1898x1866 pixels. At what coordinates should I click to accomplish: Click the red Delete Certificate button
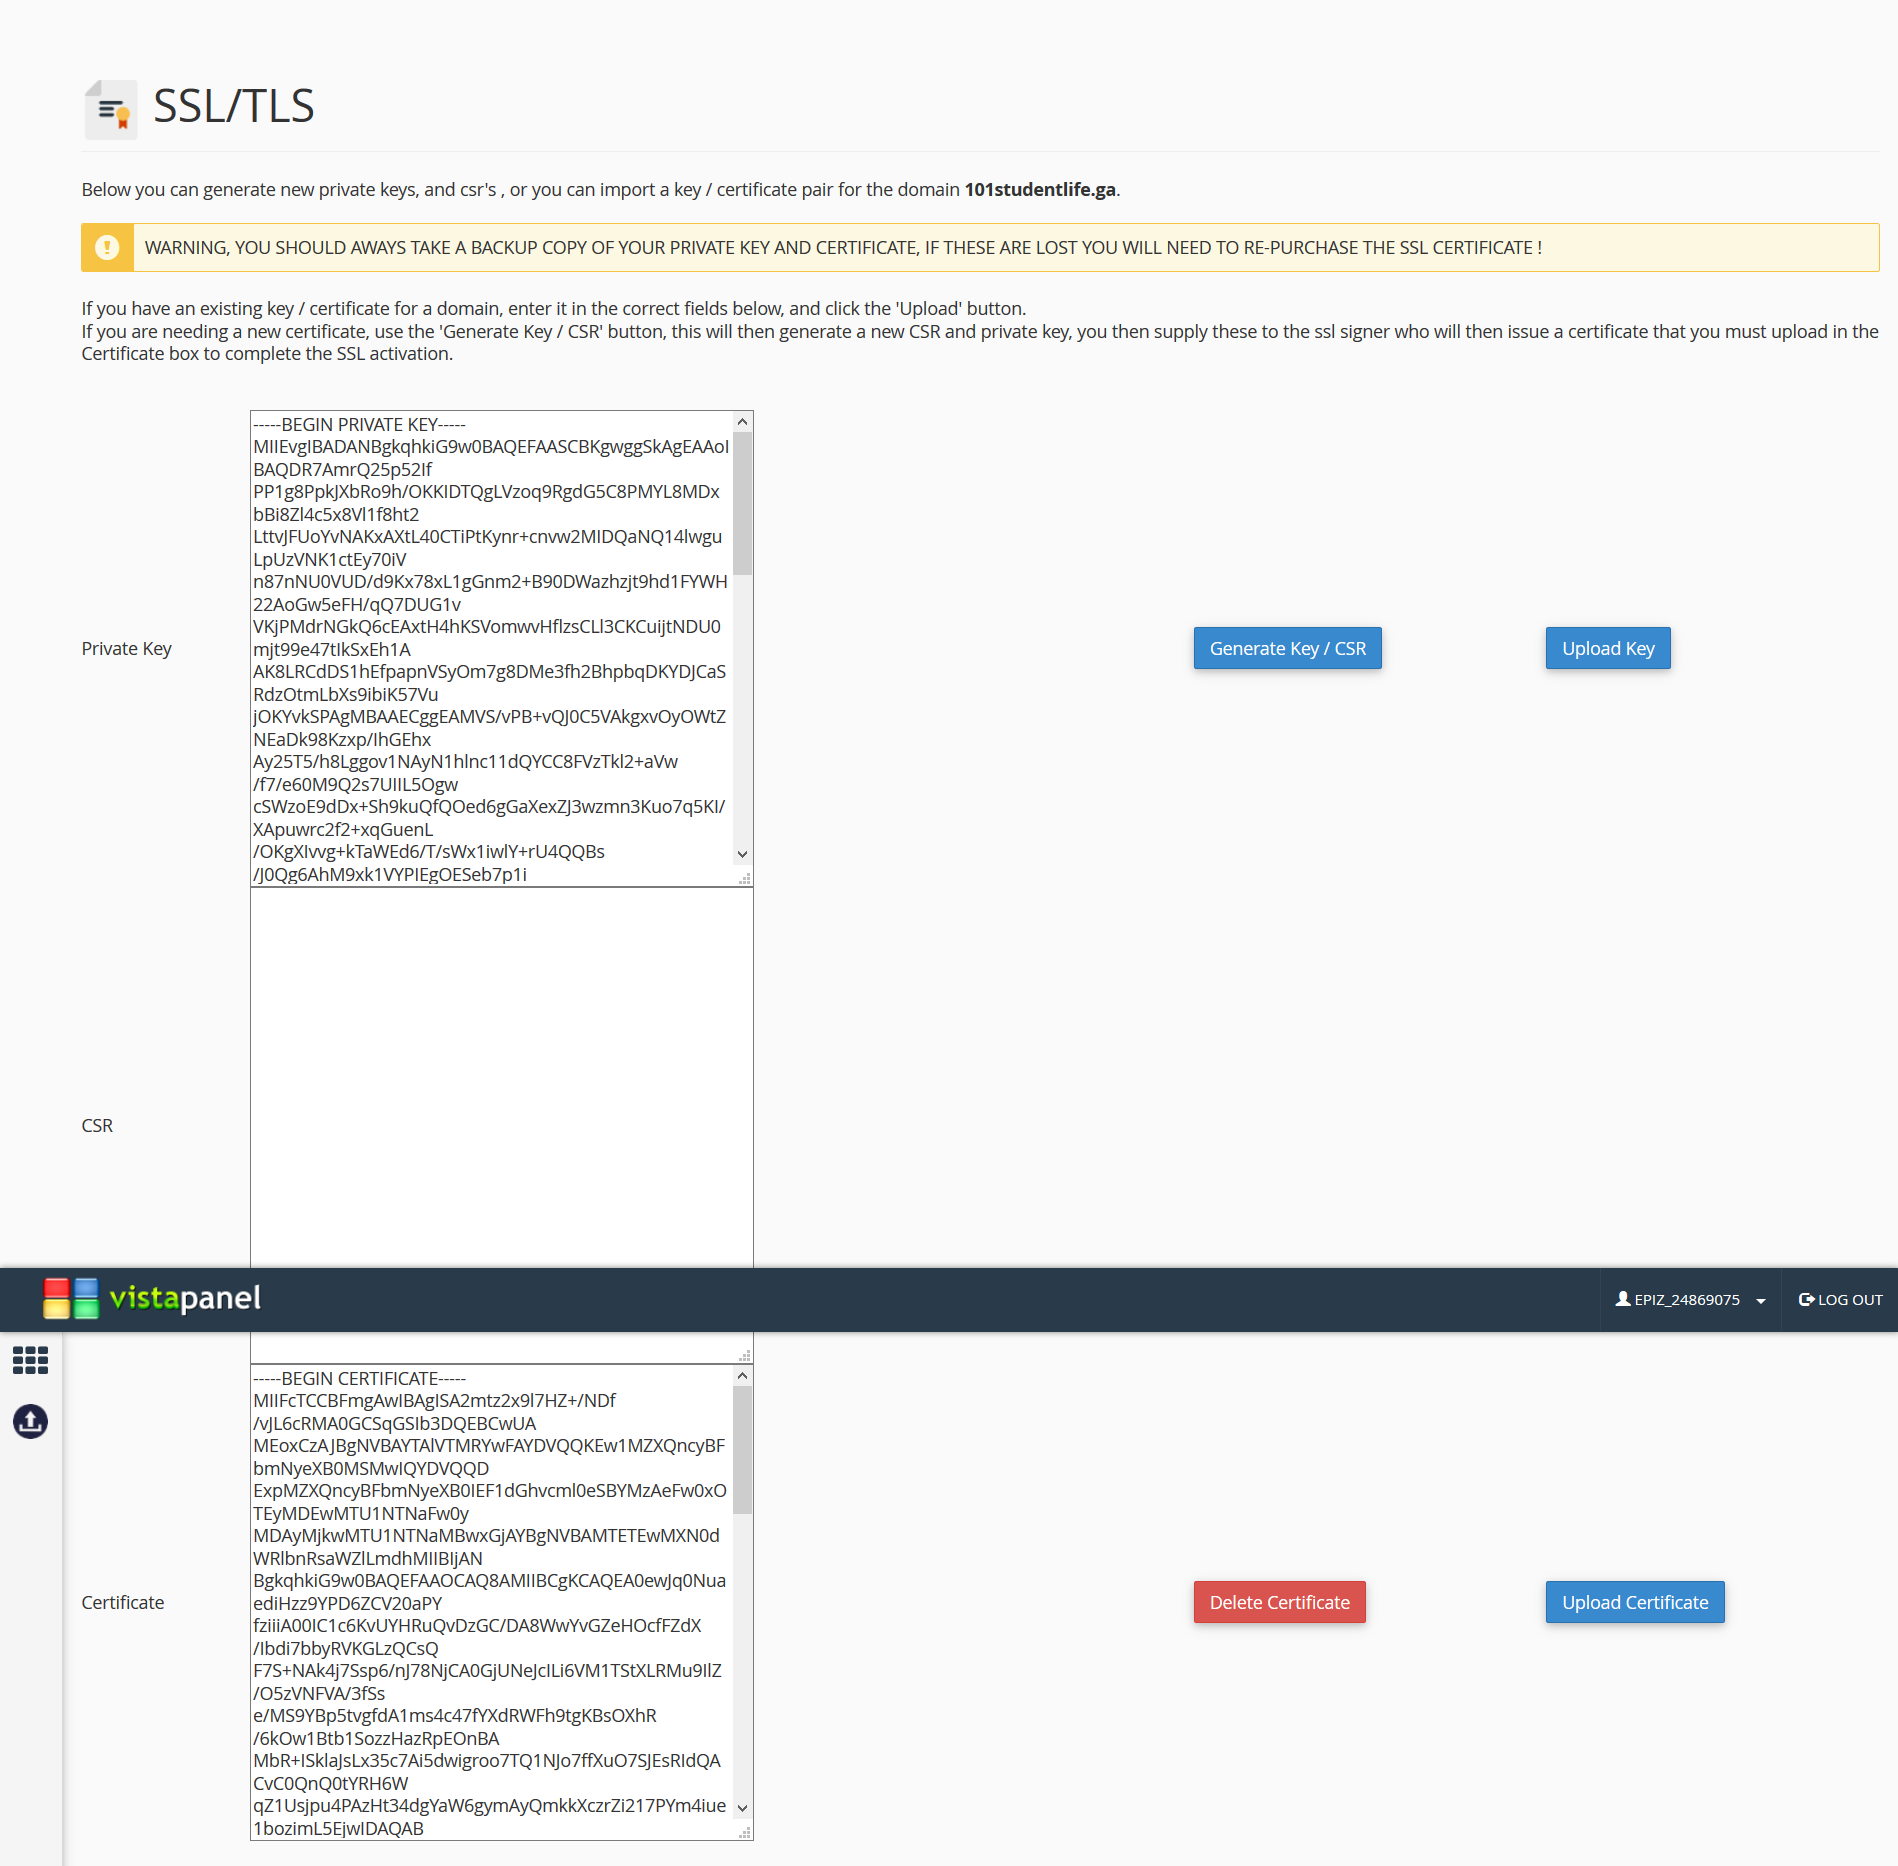[x=1279, y=1602]
